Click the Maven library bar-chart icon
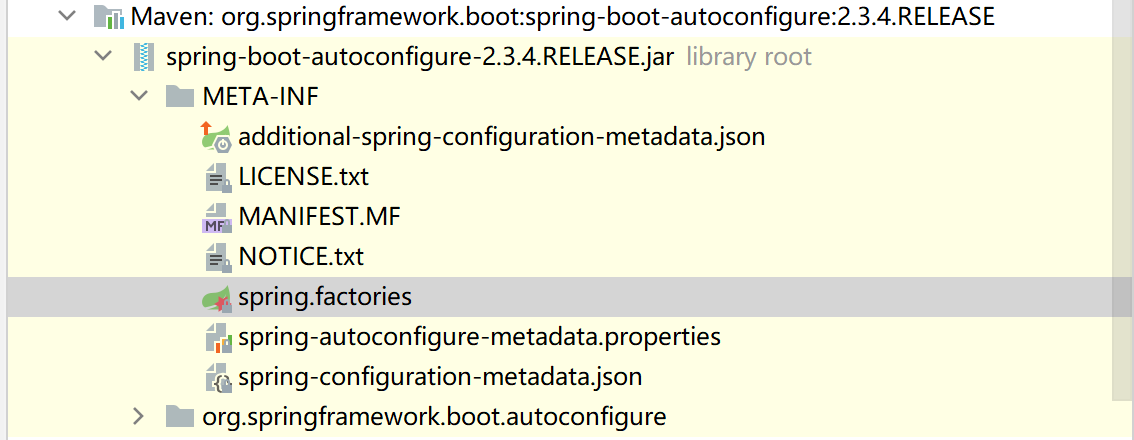 pos(108,17)
